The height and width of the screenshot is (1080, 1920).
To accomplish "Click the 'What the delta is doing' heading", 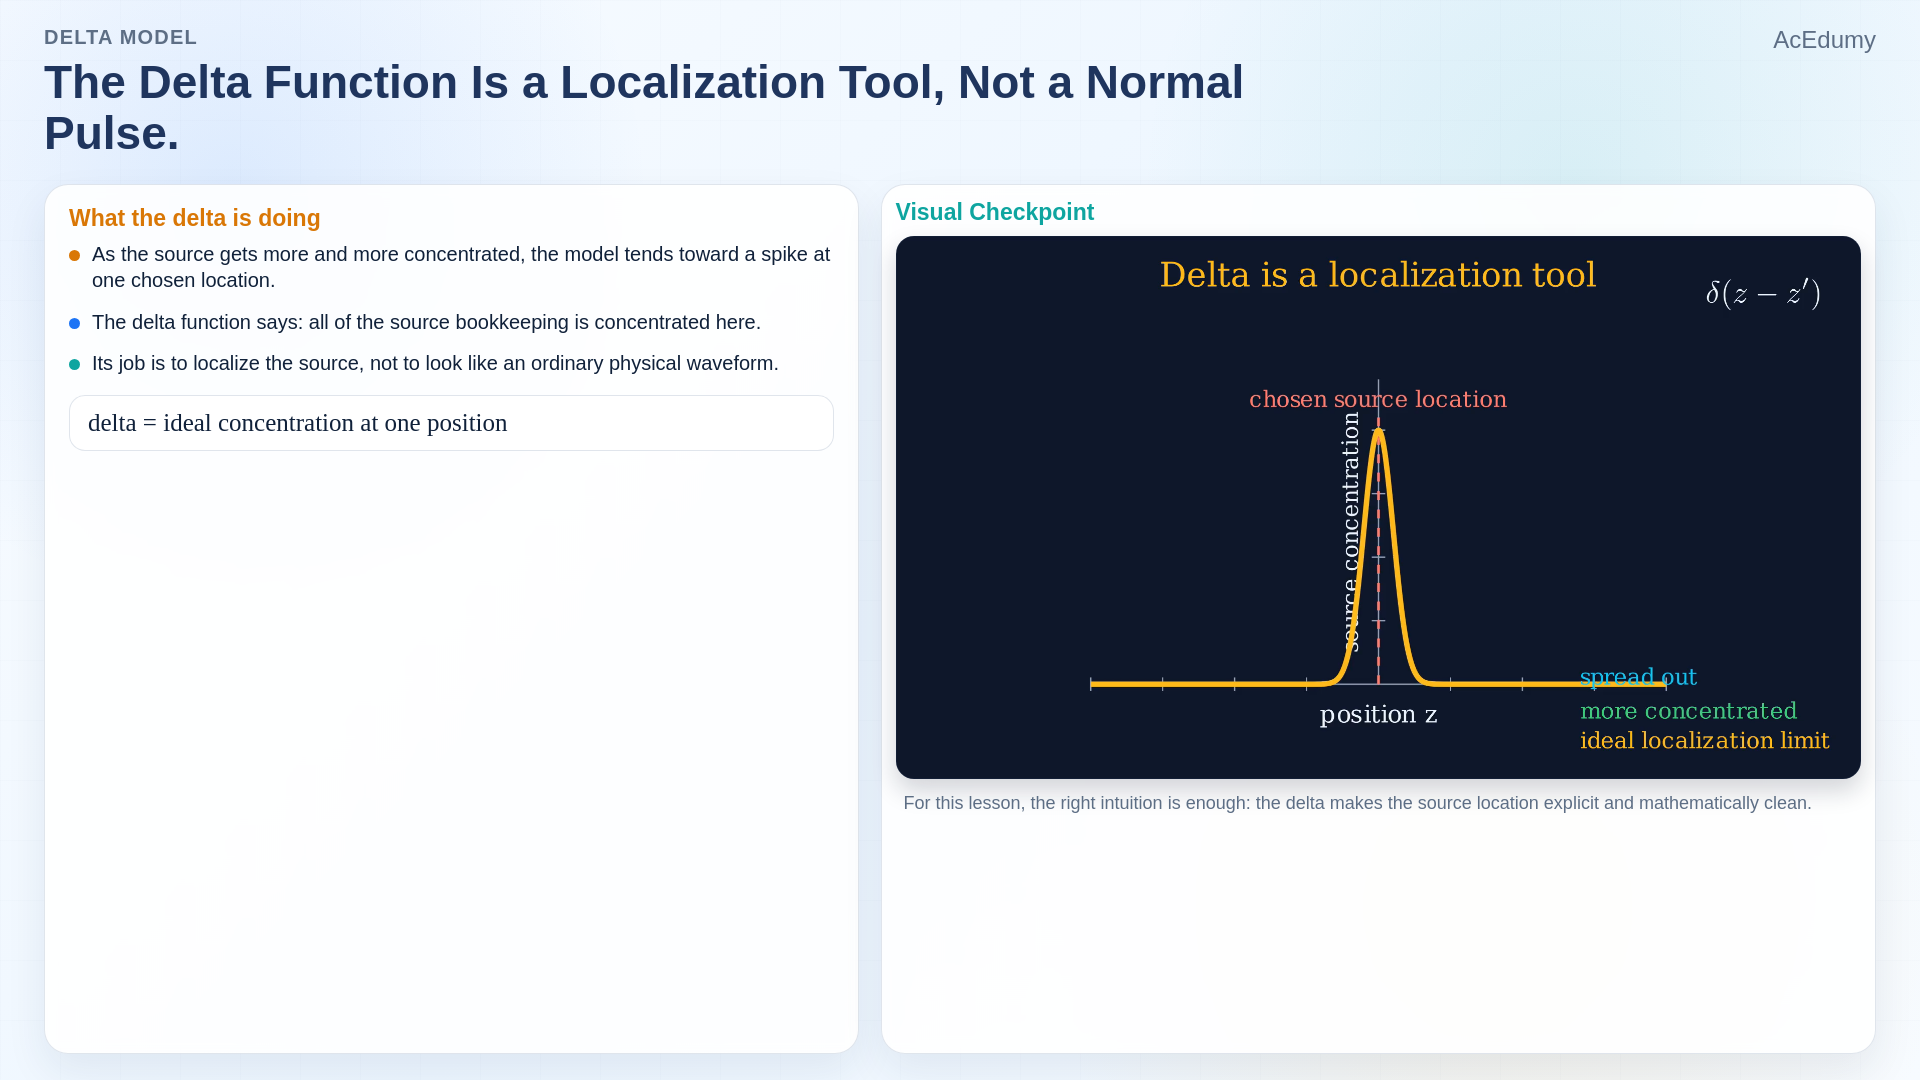I will [x=194, y=218].
